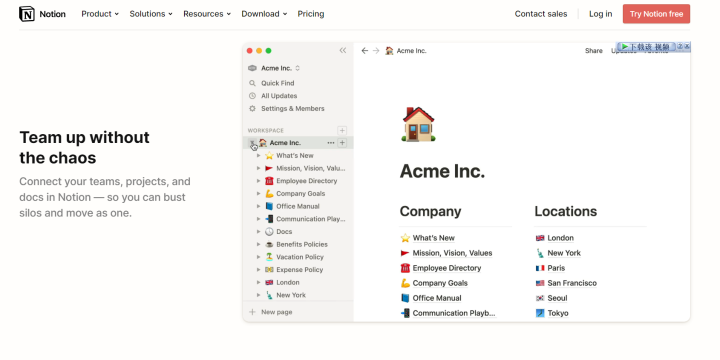
Task: Click the house icon in the breadcrumb
Action: (x=389, y=51)
